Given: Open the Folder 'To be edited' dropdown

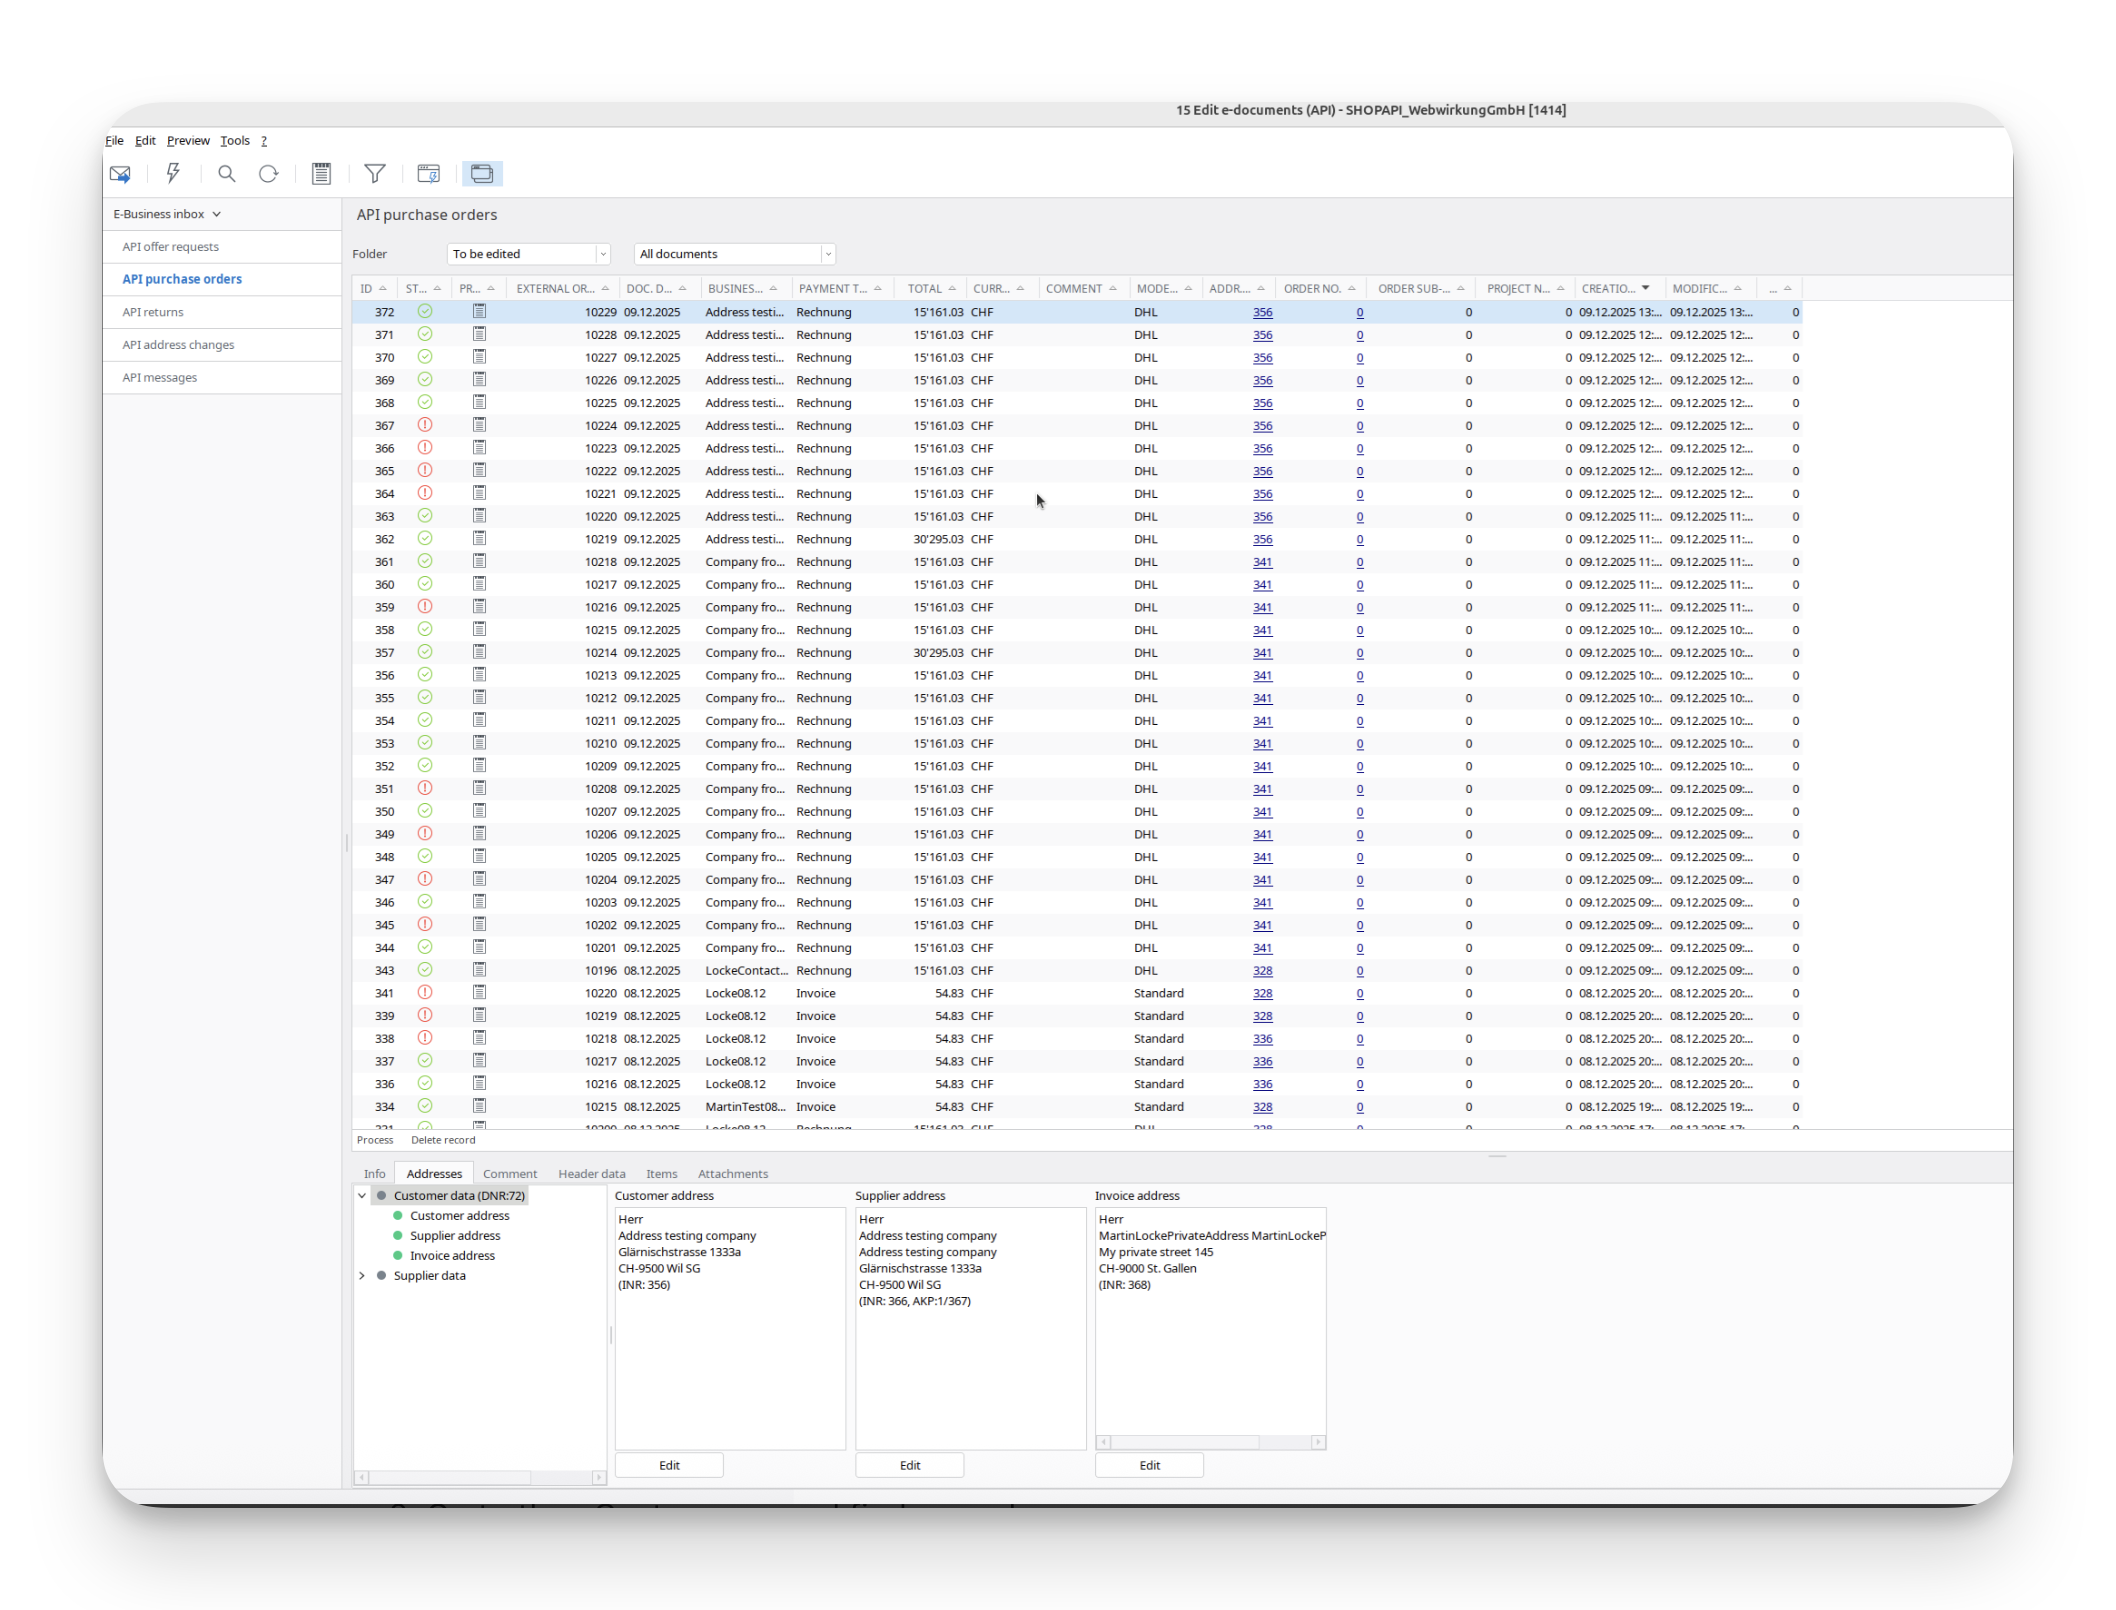Looking at the screenshot, I should click(602, 254).
